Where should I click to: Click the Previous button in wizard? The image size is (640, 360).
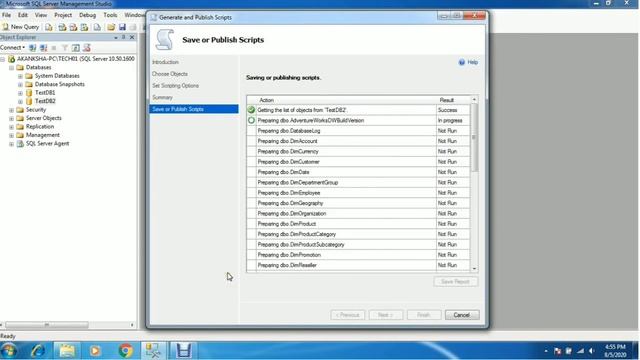pos(348,315)
